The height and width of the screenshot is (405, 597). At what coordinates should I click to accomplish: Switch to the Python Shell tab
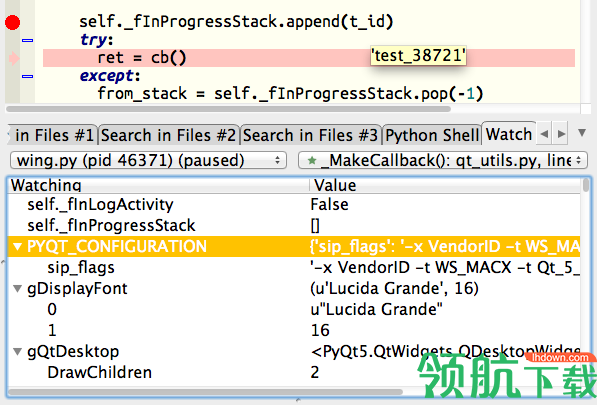click(x=432, y=135)
